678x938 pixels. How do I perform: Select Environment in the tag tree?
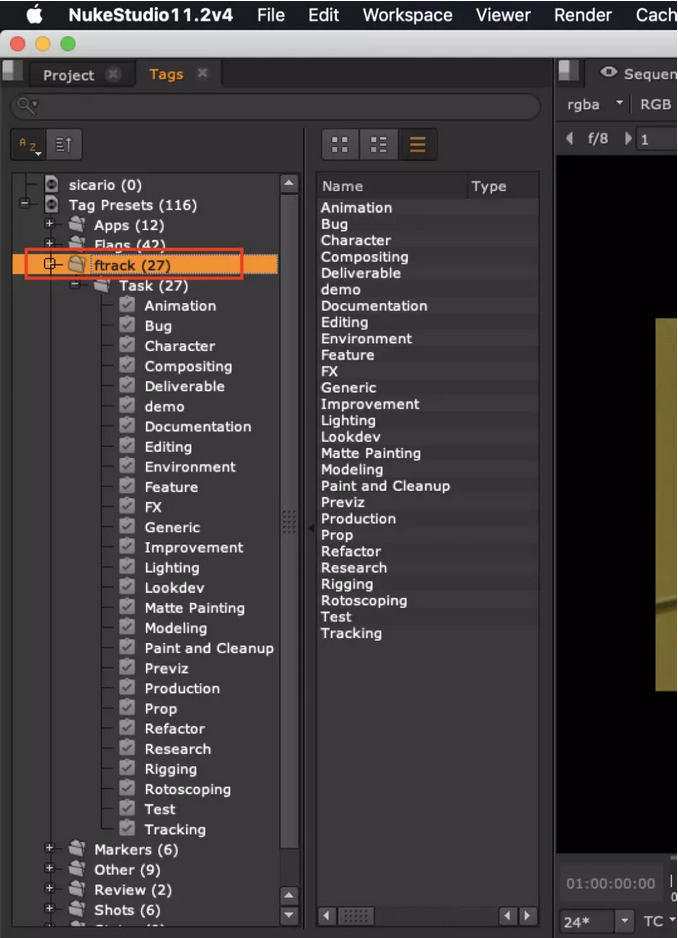pos(190,467)
